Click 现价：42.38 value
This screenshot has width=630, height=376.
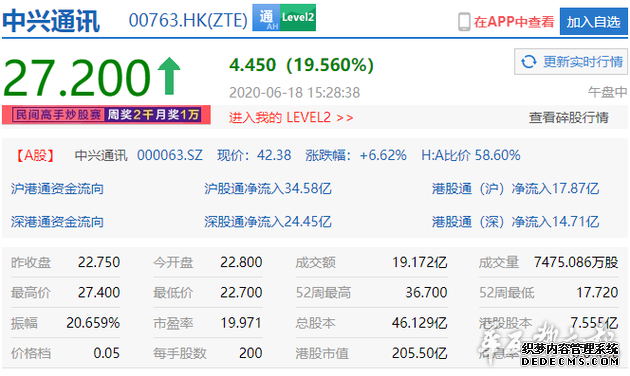point(254,155)
